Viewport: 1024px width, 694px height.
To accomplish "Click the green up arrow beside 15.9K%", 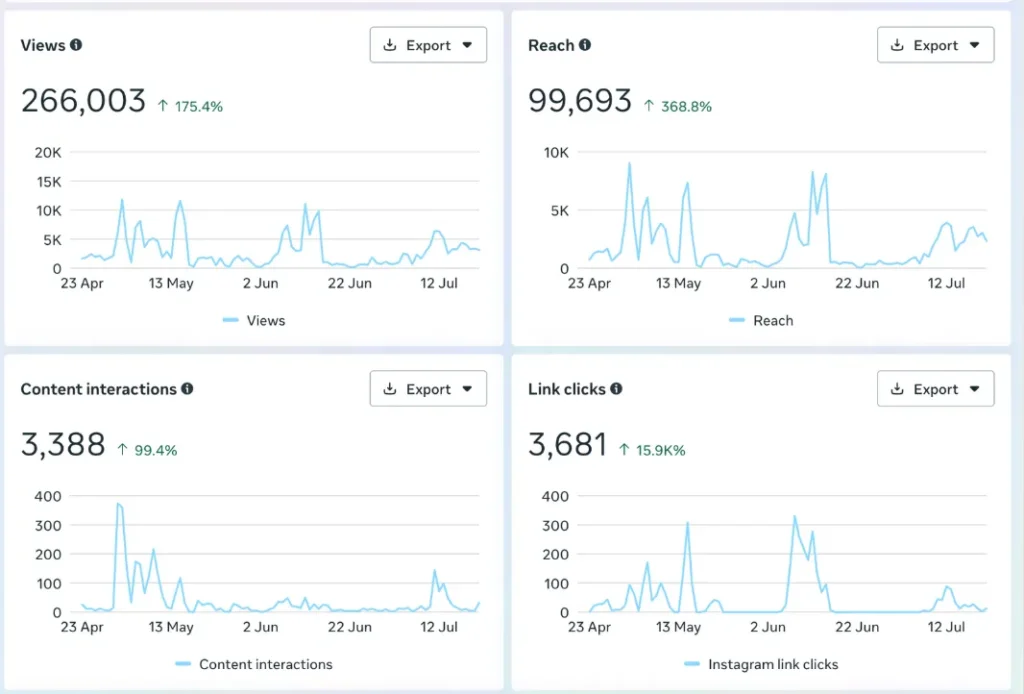I will coord(625,450).
